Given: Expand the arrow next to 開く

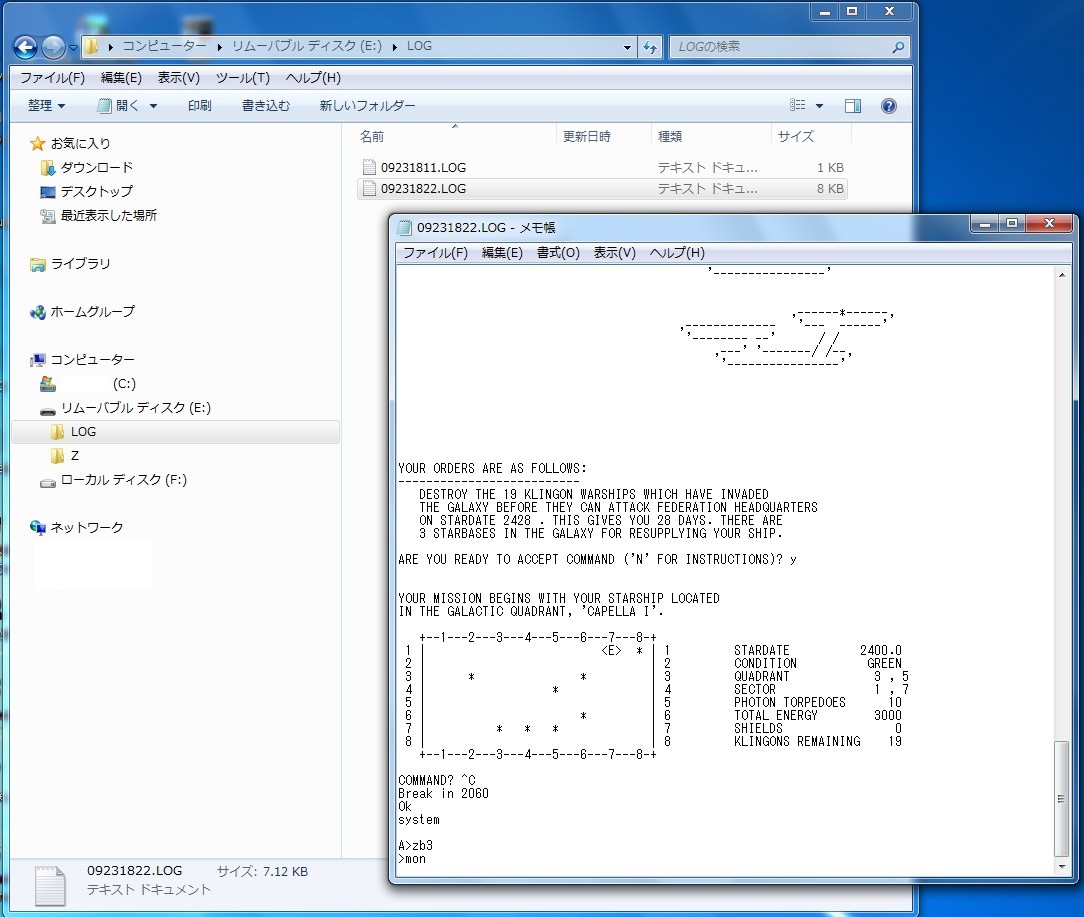Looking at the screenshot, I should click(x=153, y=106).
